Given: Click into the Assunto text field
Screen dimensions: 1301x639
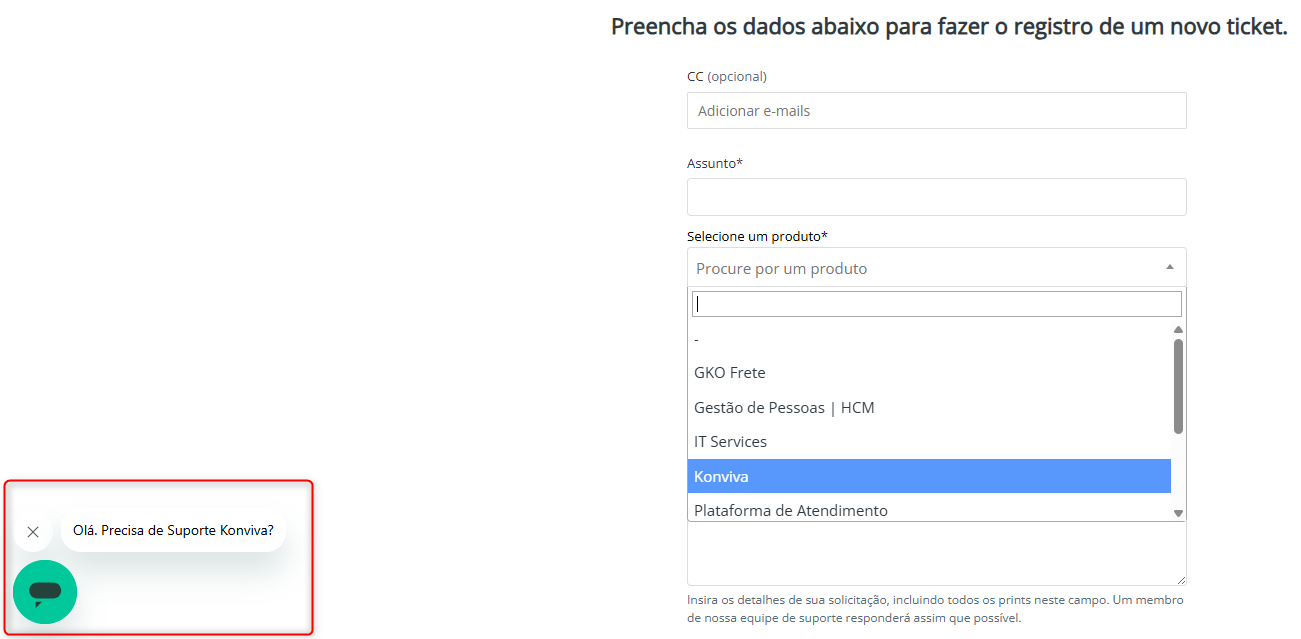Looking at the screenshot, I should click(936, 197).
